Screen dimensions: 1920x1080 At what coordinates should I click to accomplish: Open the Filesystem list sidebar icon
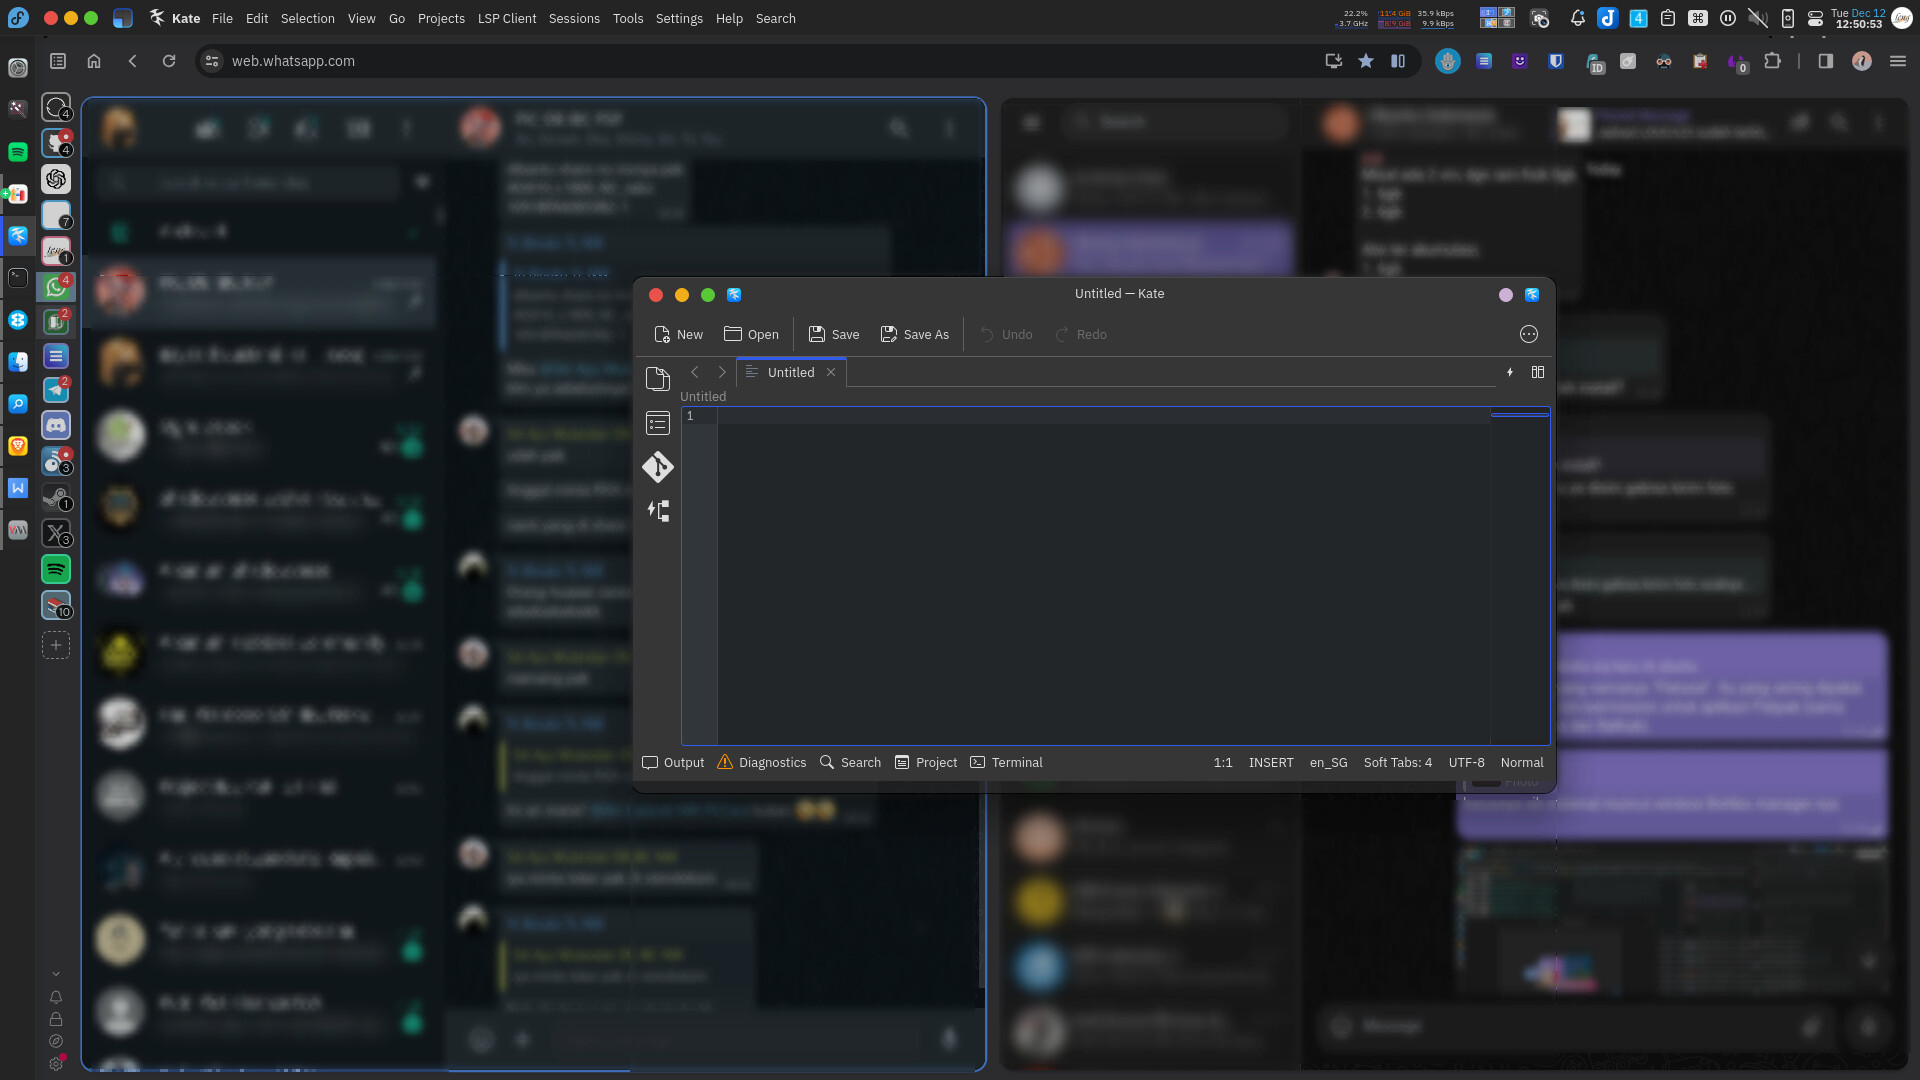(x=657, y=423)
